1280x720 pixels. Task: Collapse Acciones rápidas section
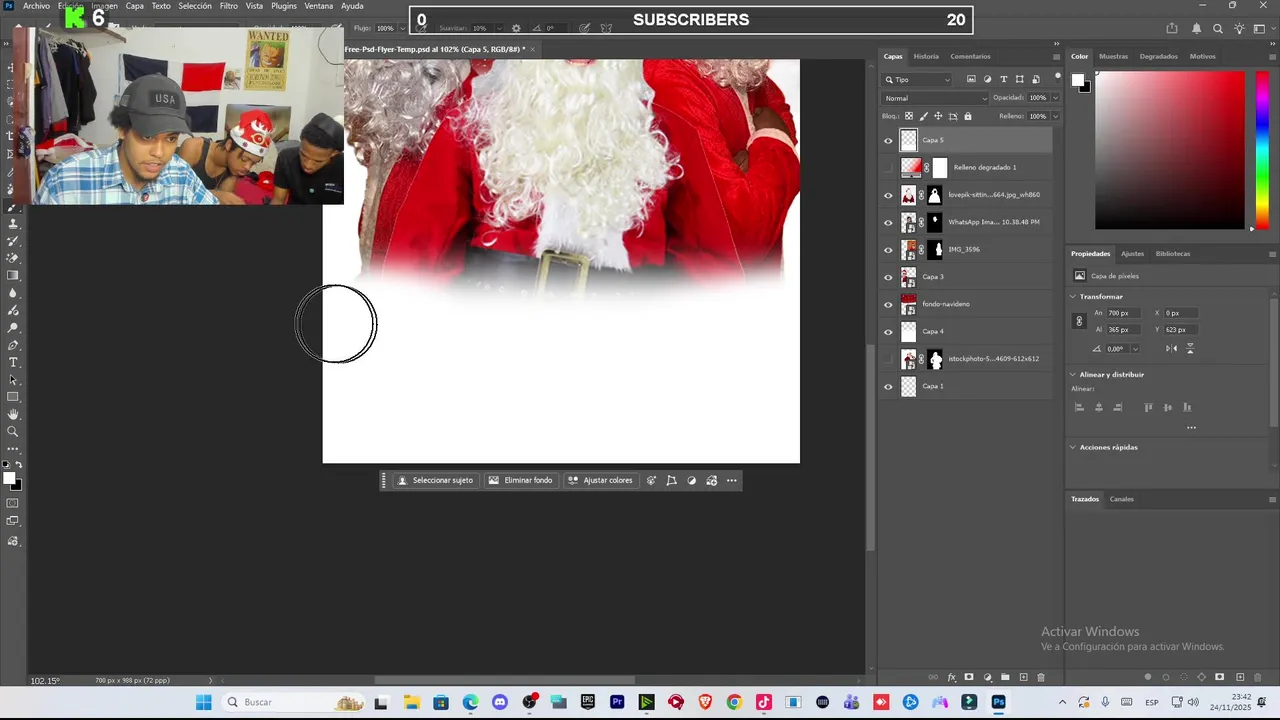(1073, 448)
